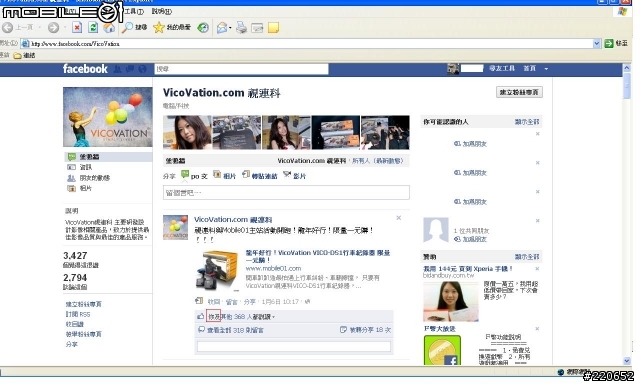Open Favorites star toolbar button
Image resolution: width=640 pixels, height=384 pixels.
tap(172, 28)
